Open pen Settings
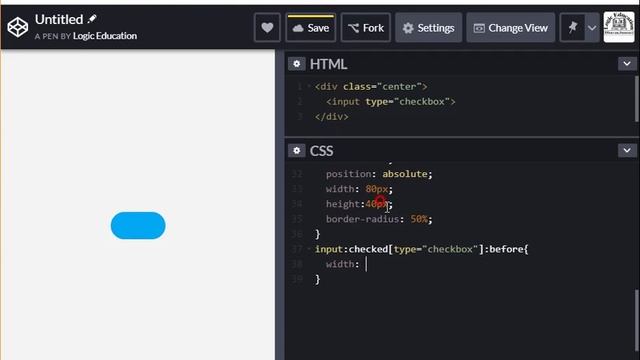 [x=429, y=28]
